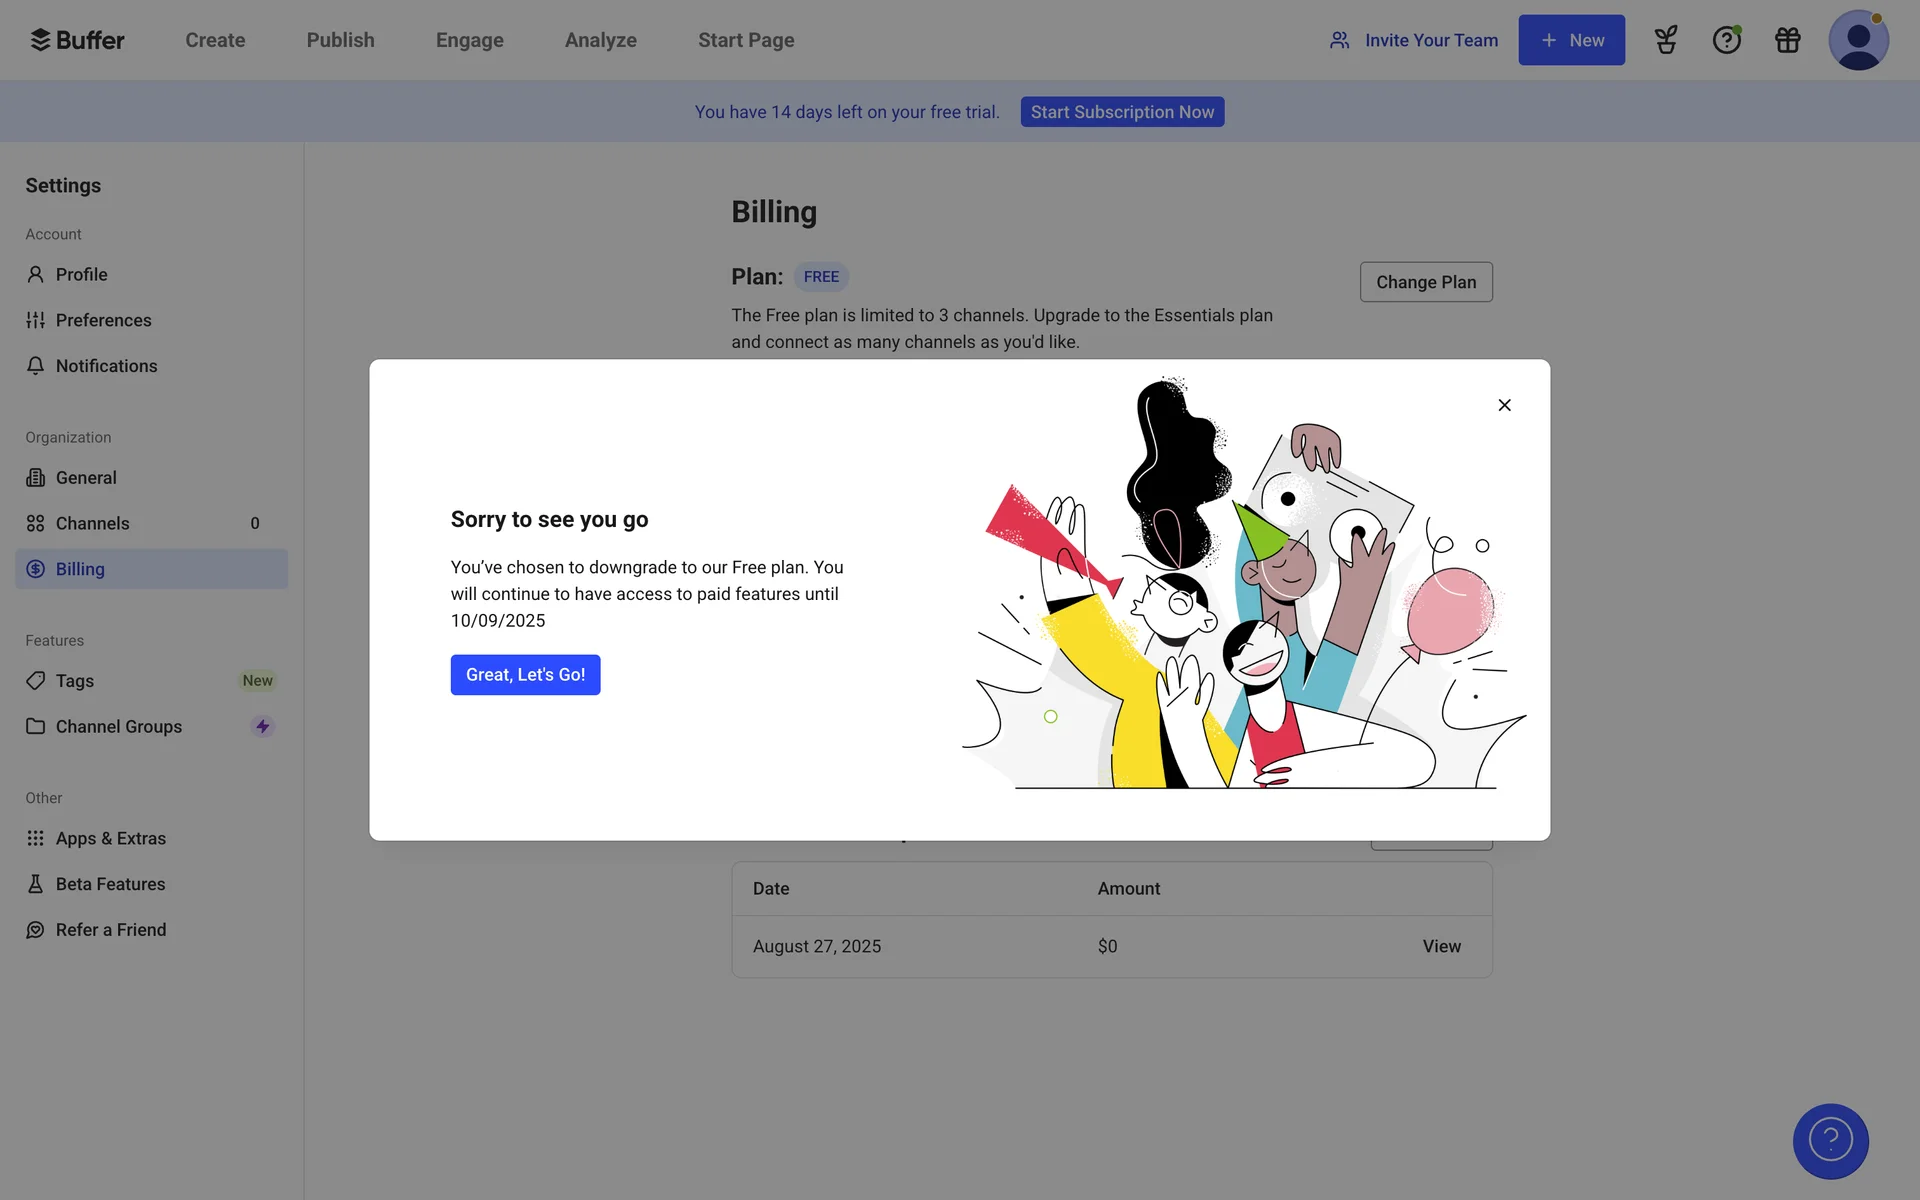Click the plus New button

coord(1571,40)
